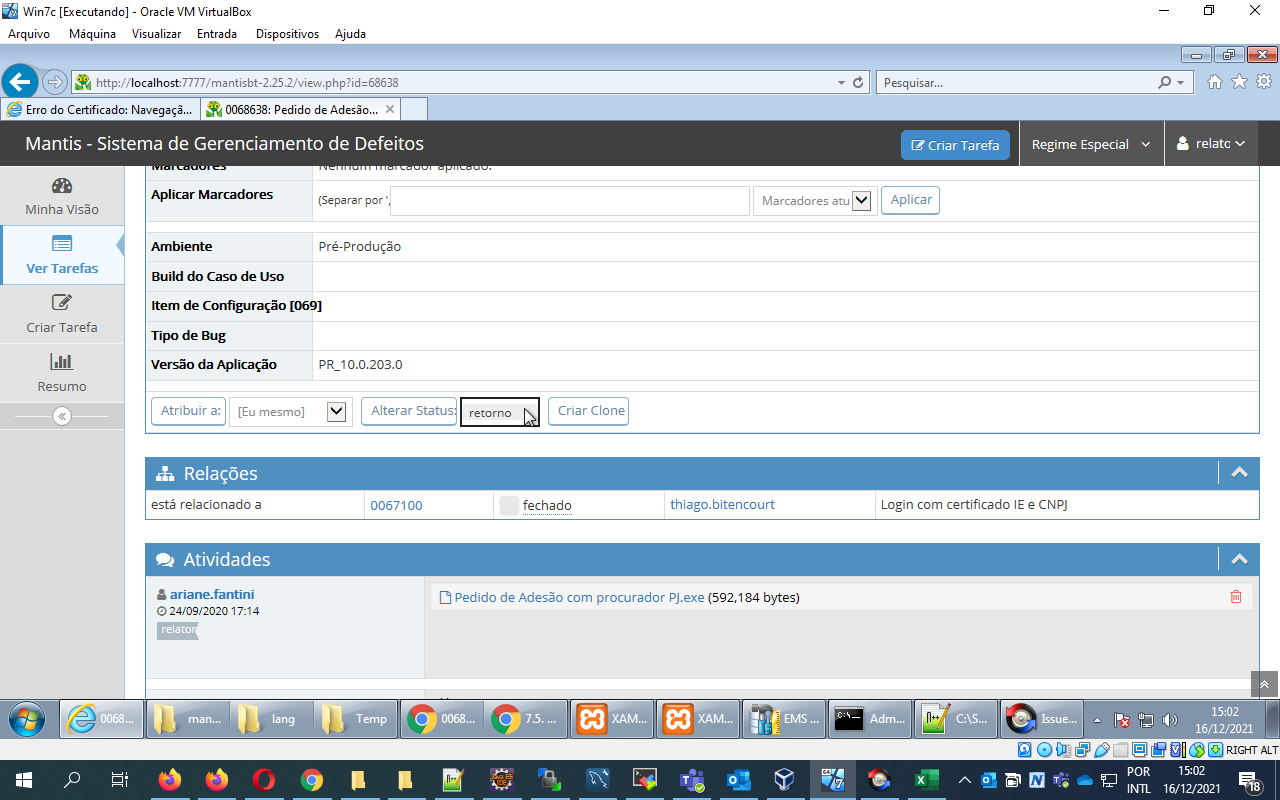Open host Task View icon
The width and height of the screenshot is (1280, 800).
pos(119,780)
